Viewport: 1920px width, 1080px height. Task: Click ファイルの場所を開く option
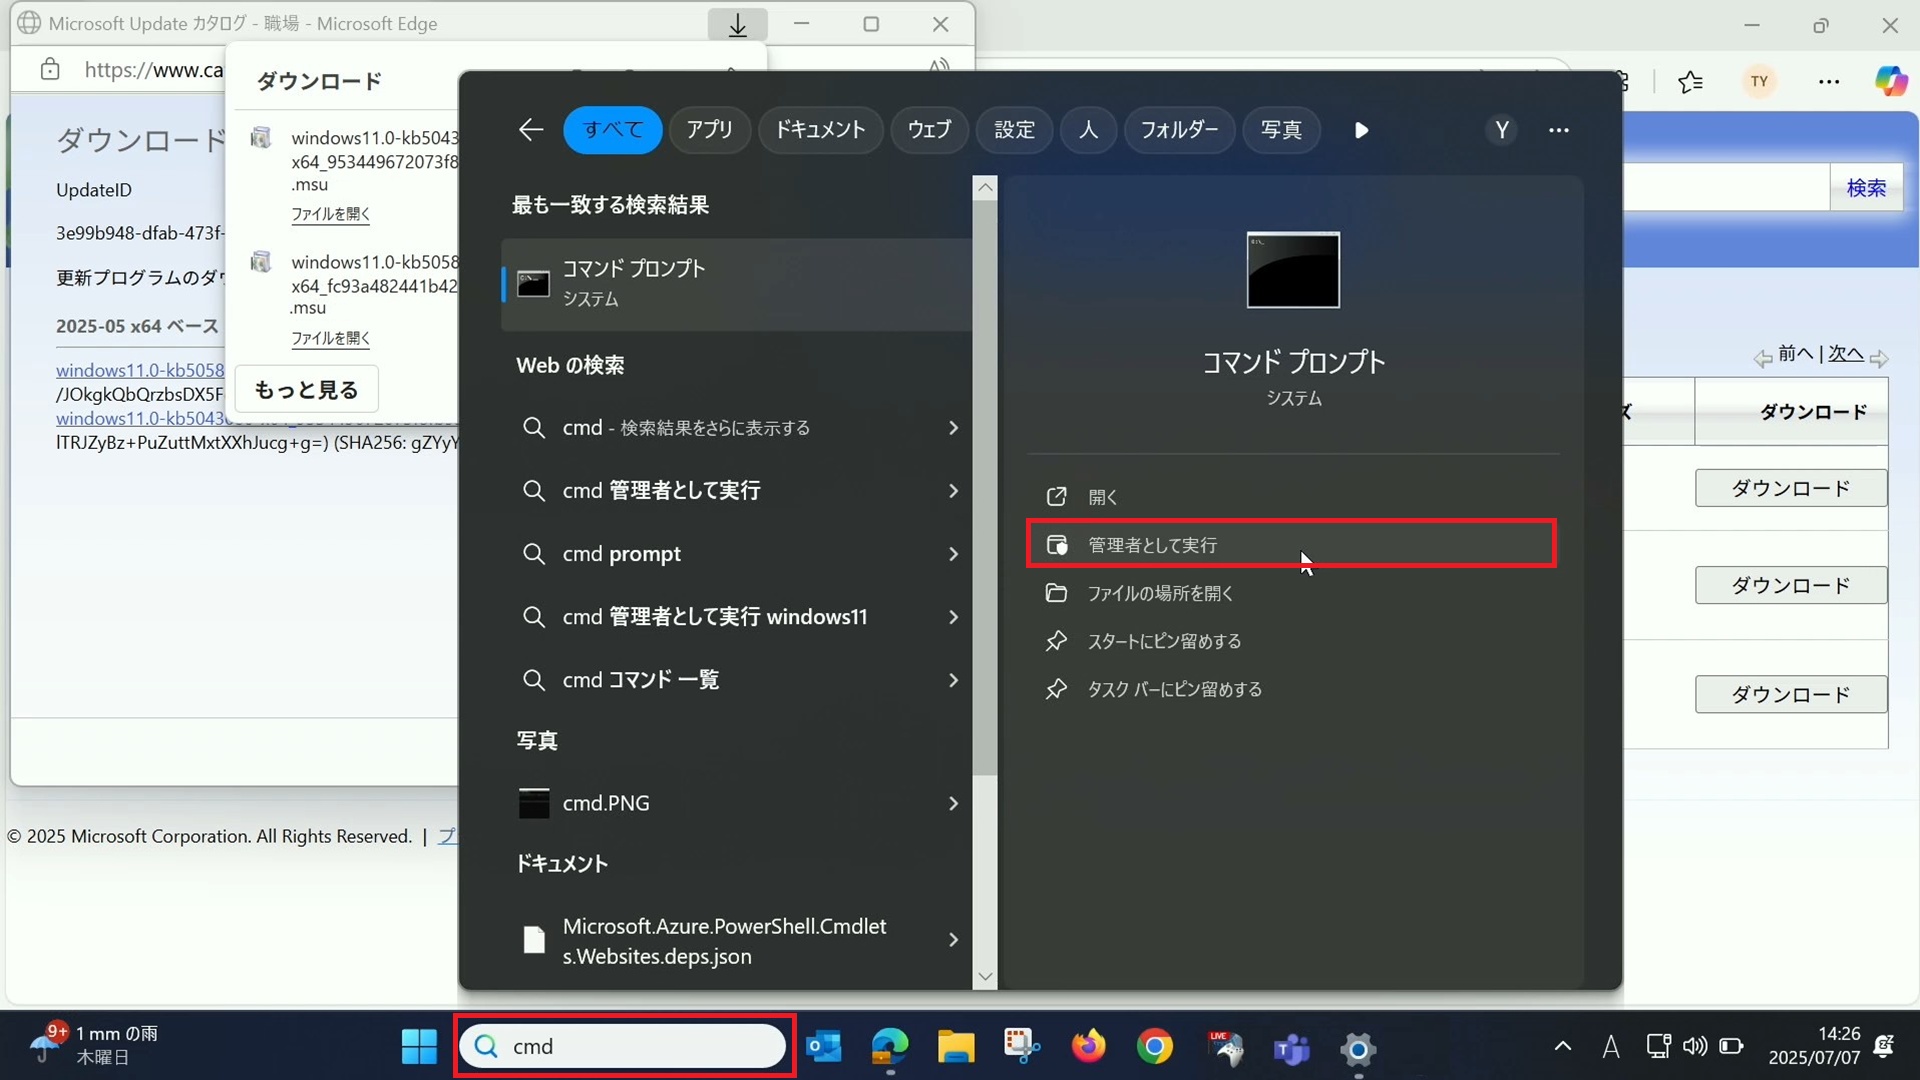click(1160, 593)
